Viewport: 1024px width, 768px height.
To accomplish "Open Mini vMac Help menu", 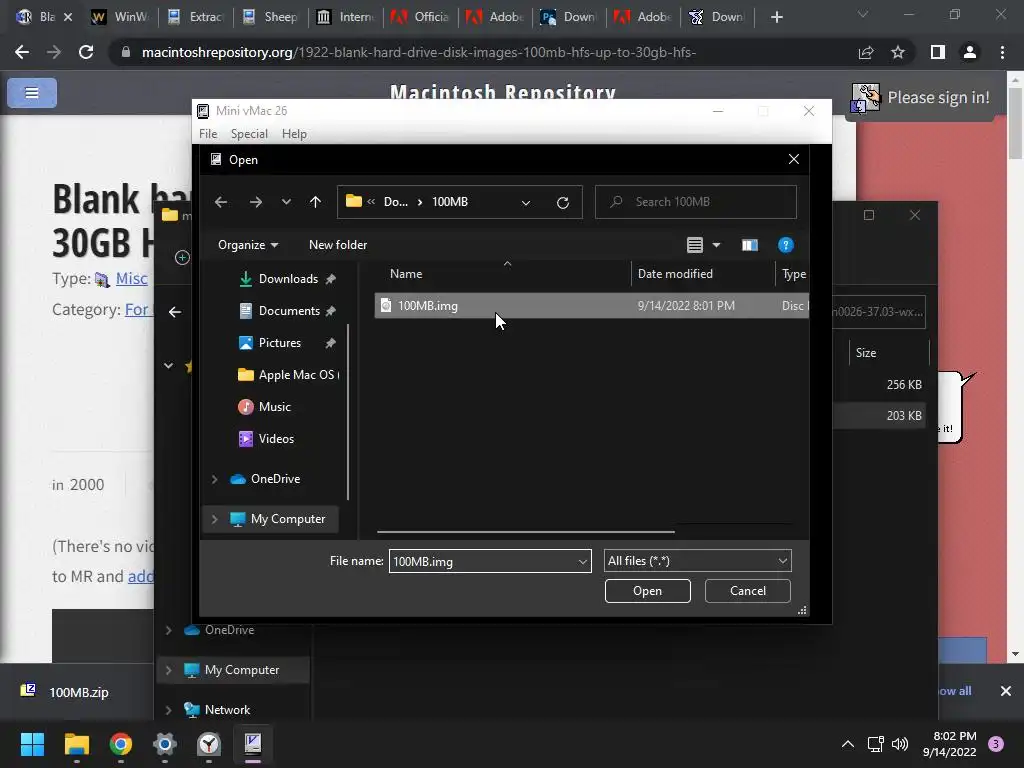I will (294, 134).
